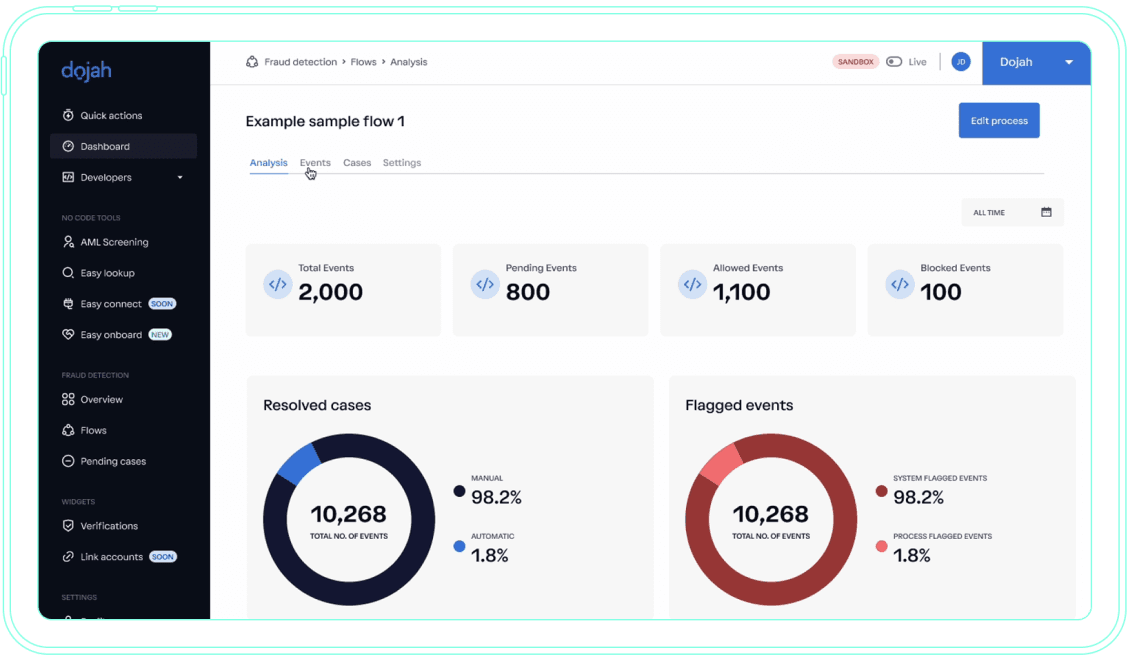Open Pending cases in sidebar
This screenshot has height=657, width=1128.
(x=113, y=461)
